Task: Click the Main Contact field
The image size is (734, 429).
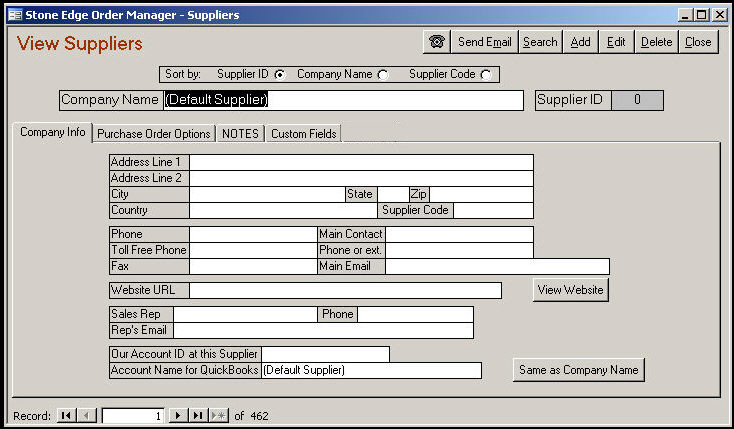Action: pyautogui.click(x=459, y=234)
